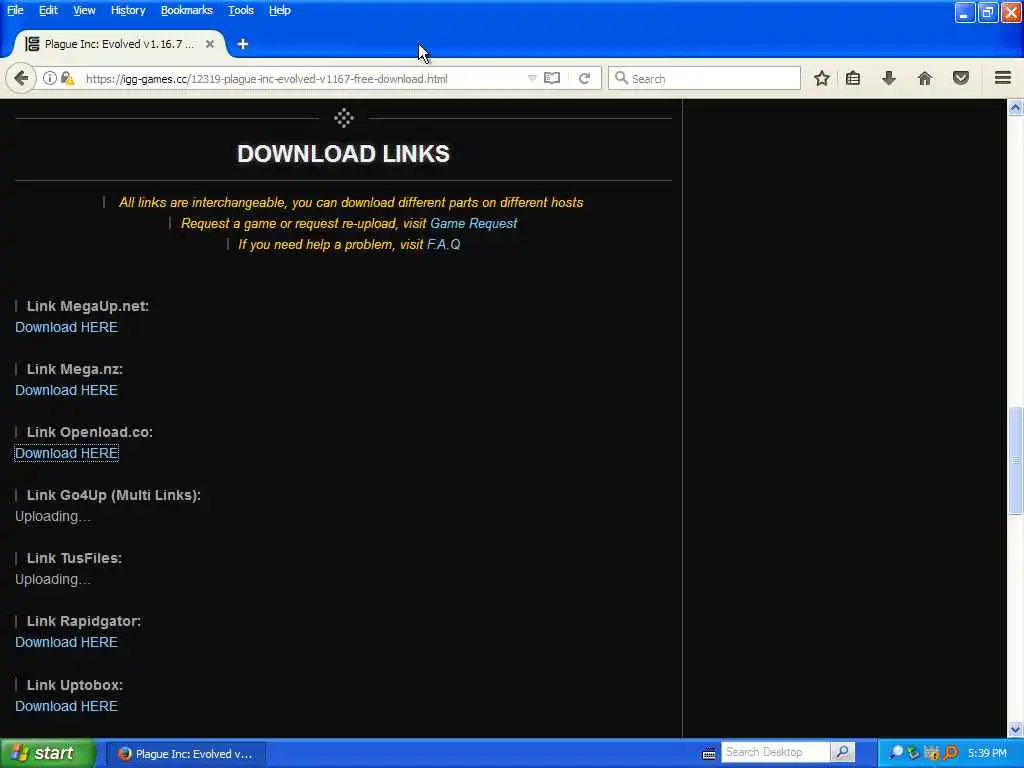
Task: Open the History menu
Action: coord(128,10)
